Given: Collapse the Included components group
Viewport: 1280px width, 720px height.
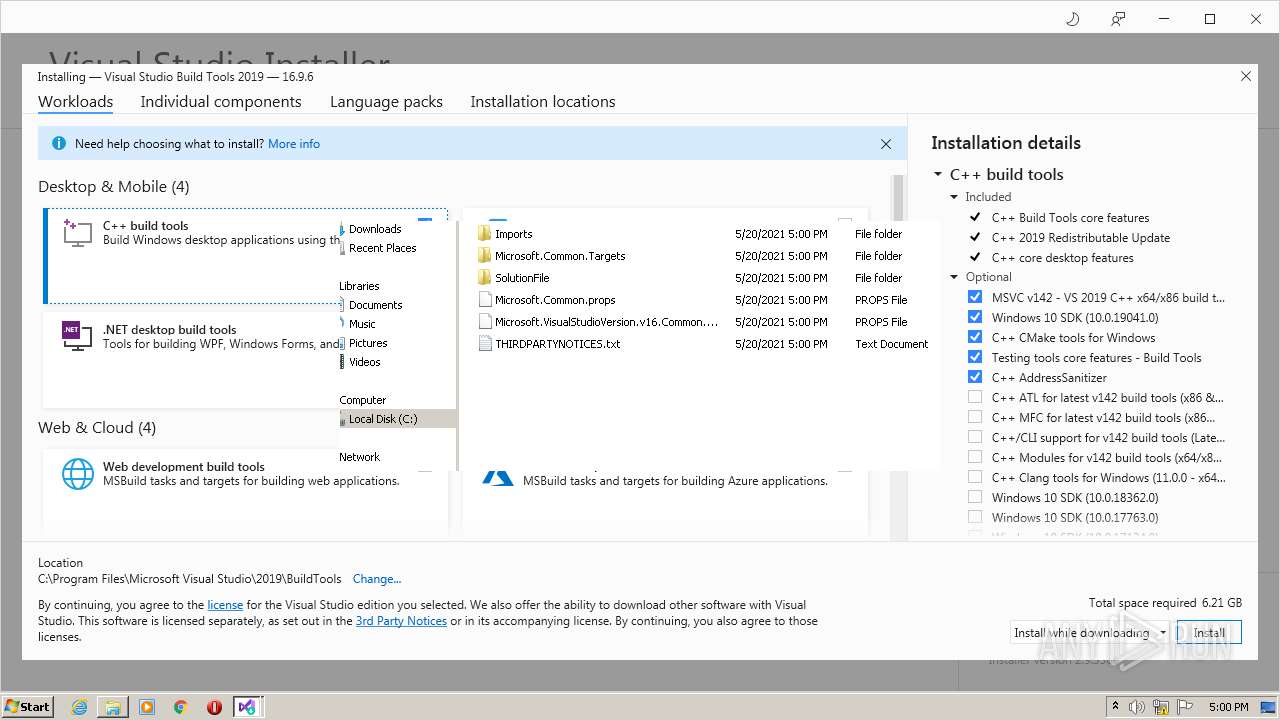Looking at the screenshot, I should pos(955,197).
